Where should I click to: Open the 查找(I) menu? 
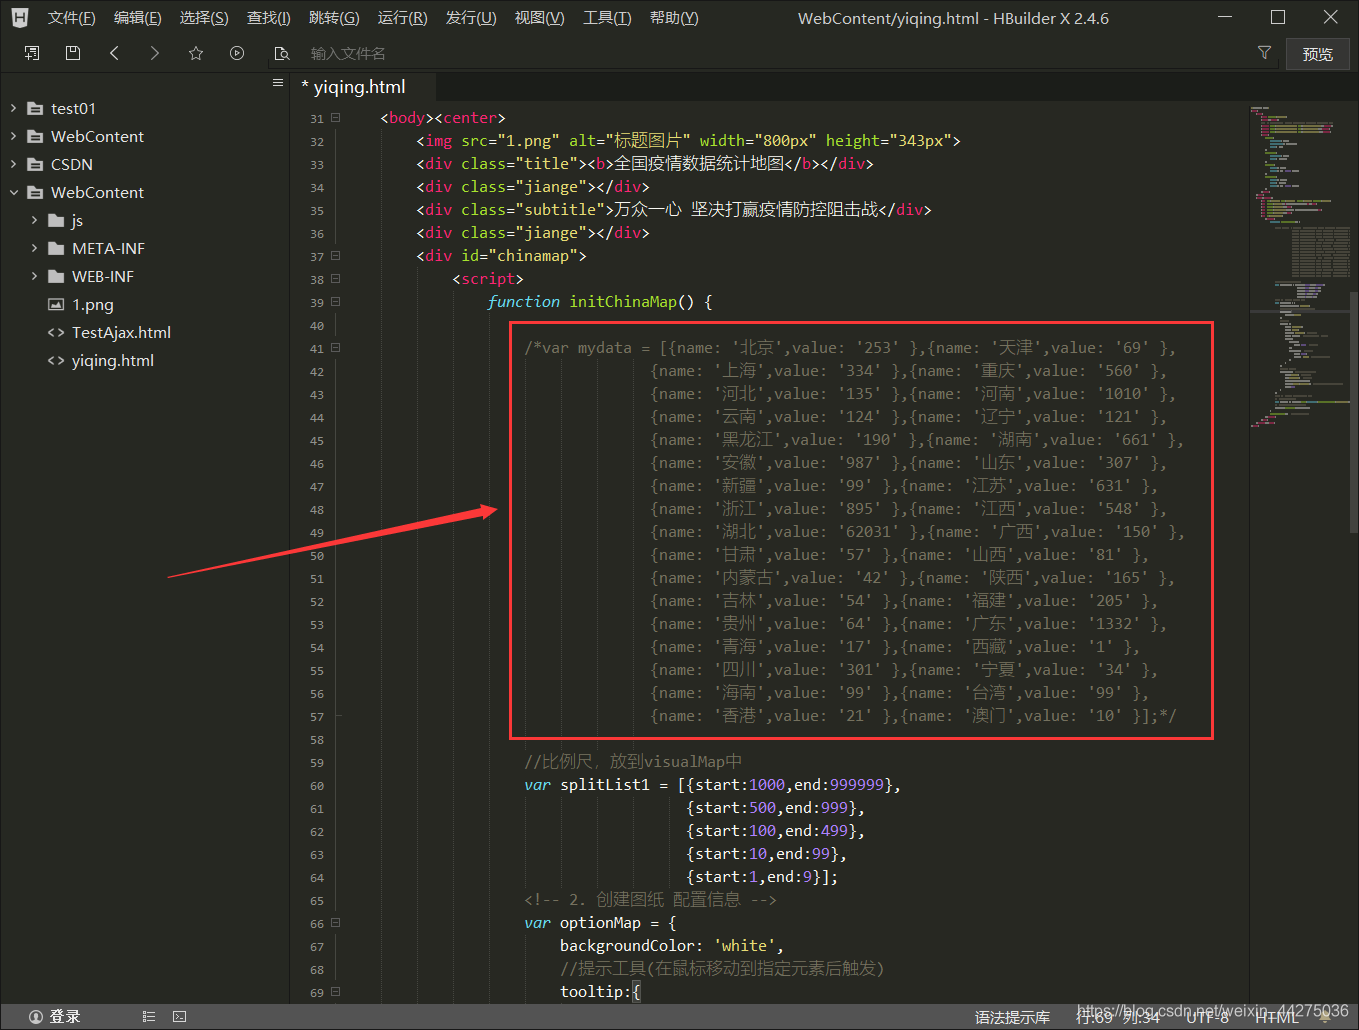click(269, 18)
